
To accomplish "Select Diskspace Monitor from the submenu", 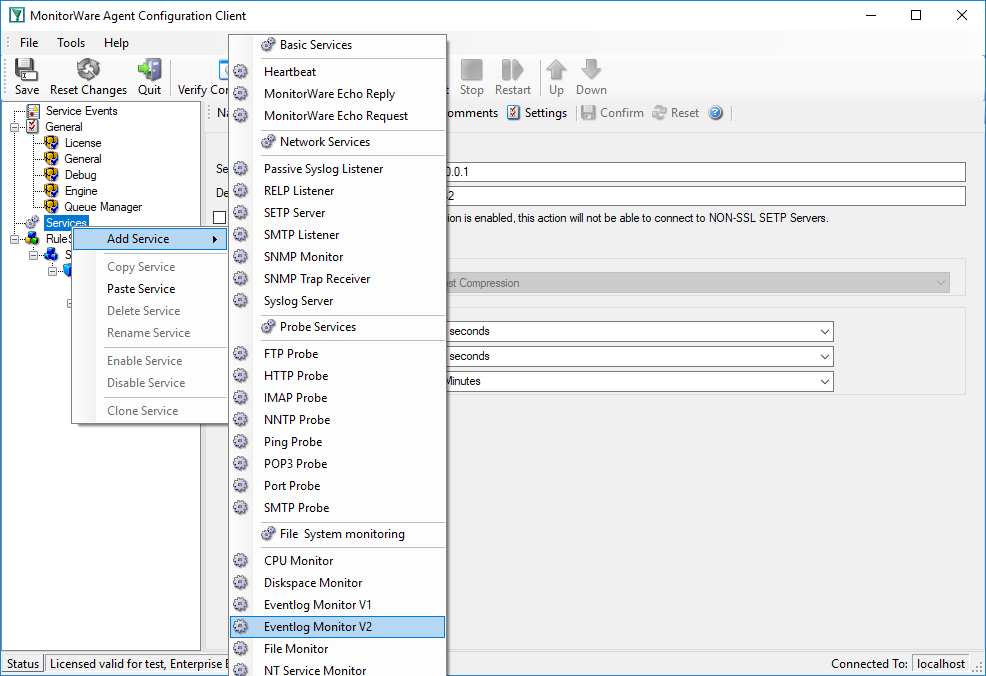I will 338,582.
